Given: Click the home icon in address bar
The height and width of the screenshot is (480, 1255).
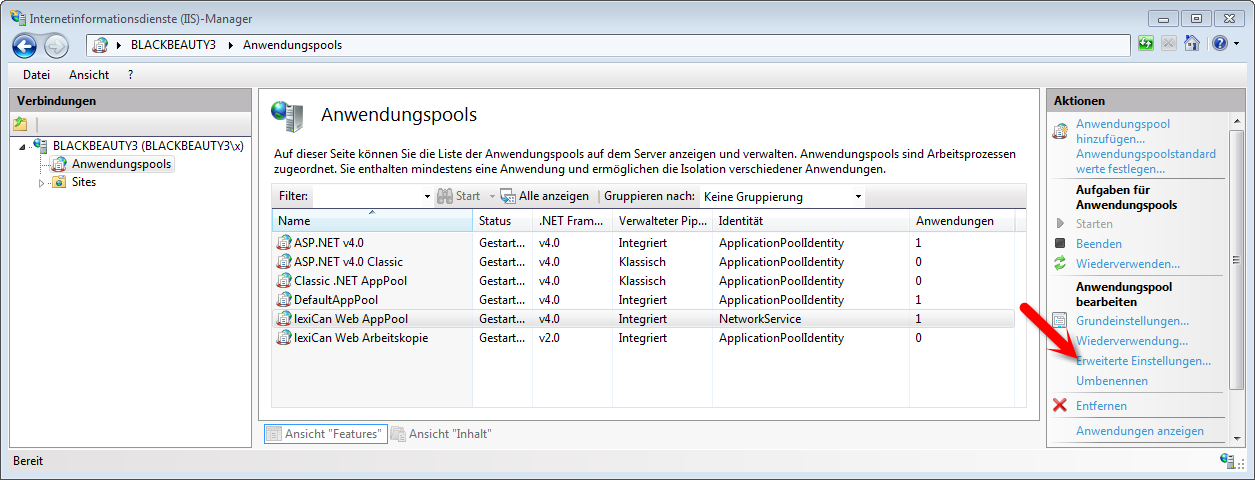Looking at the screenshot, I should (x=1191, y=44).
